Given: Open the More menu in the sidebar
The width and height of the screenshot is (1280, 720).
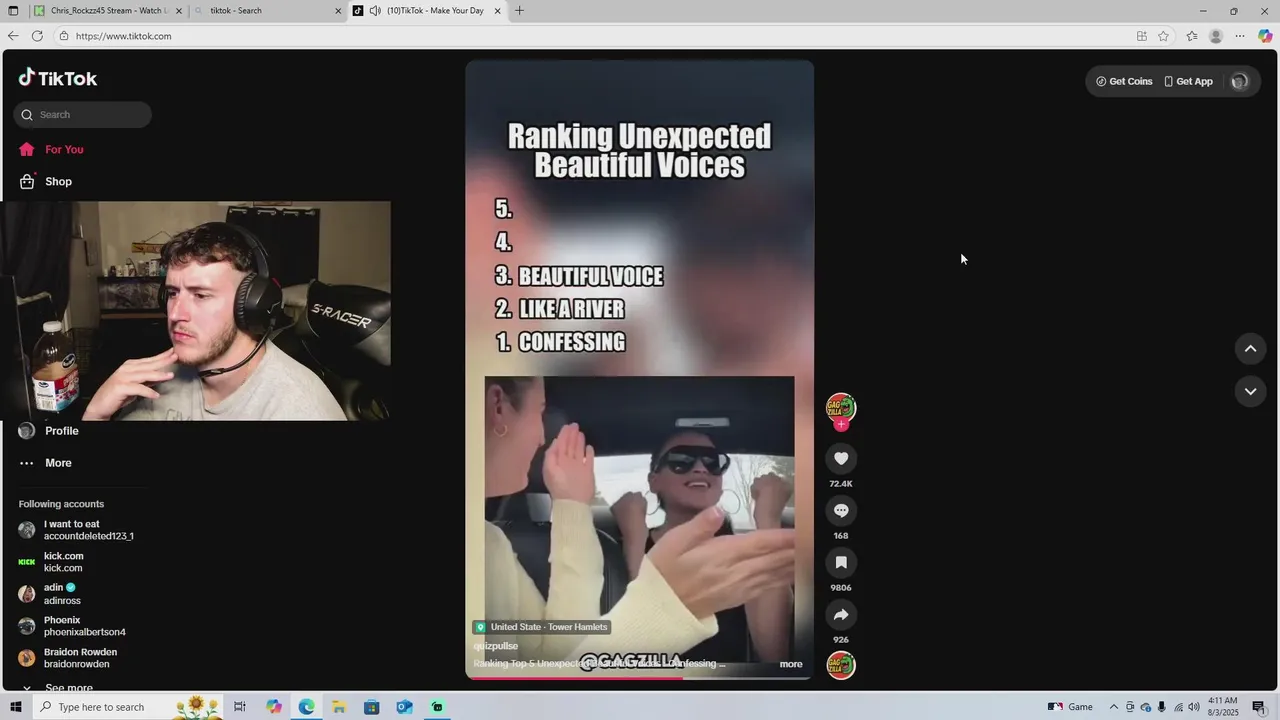Looking at the screenshot, I should (46, 463).
